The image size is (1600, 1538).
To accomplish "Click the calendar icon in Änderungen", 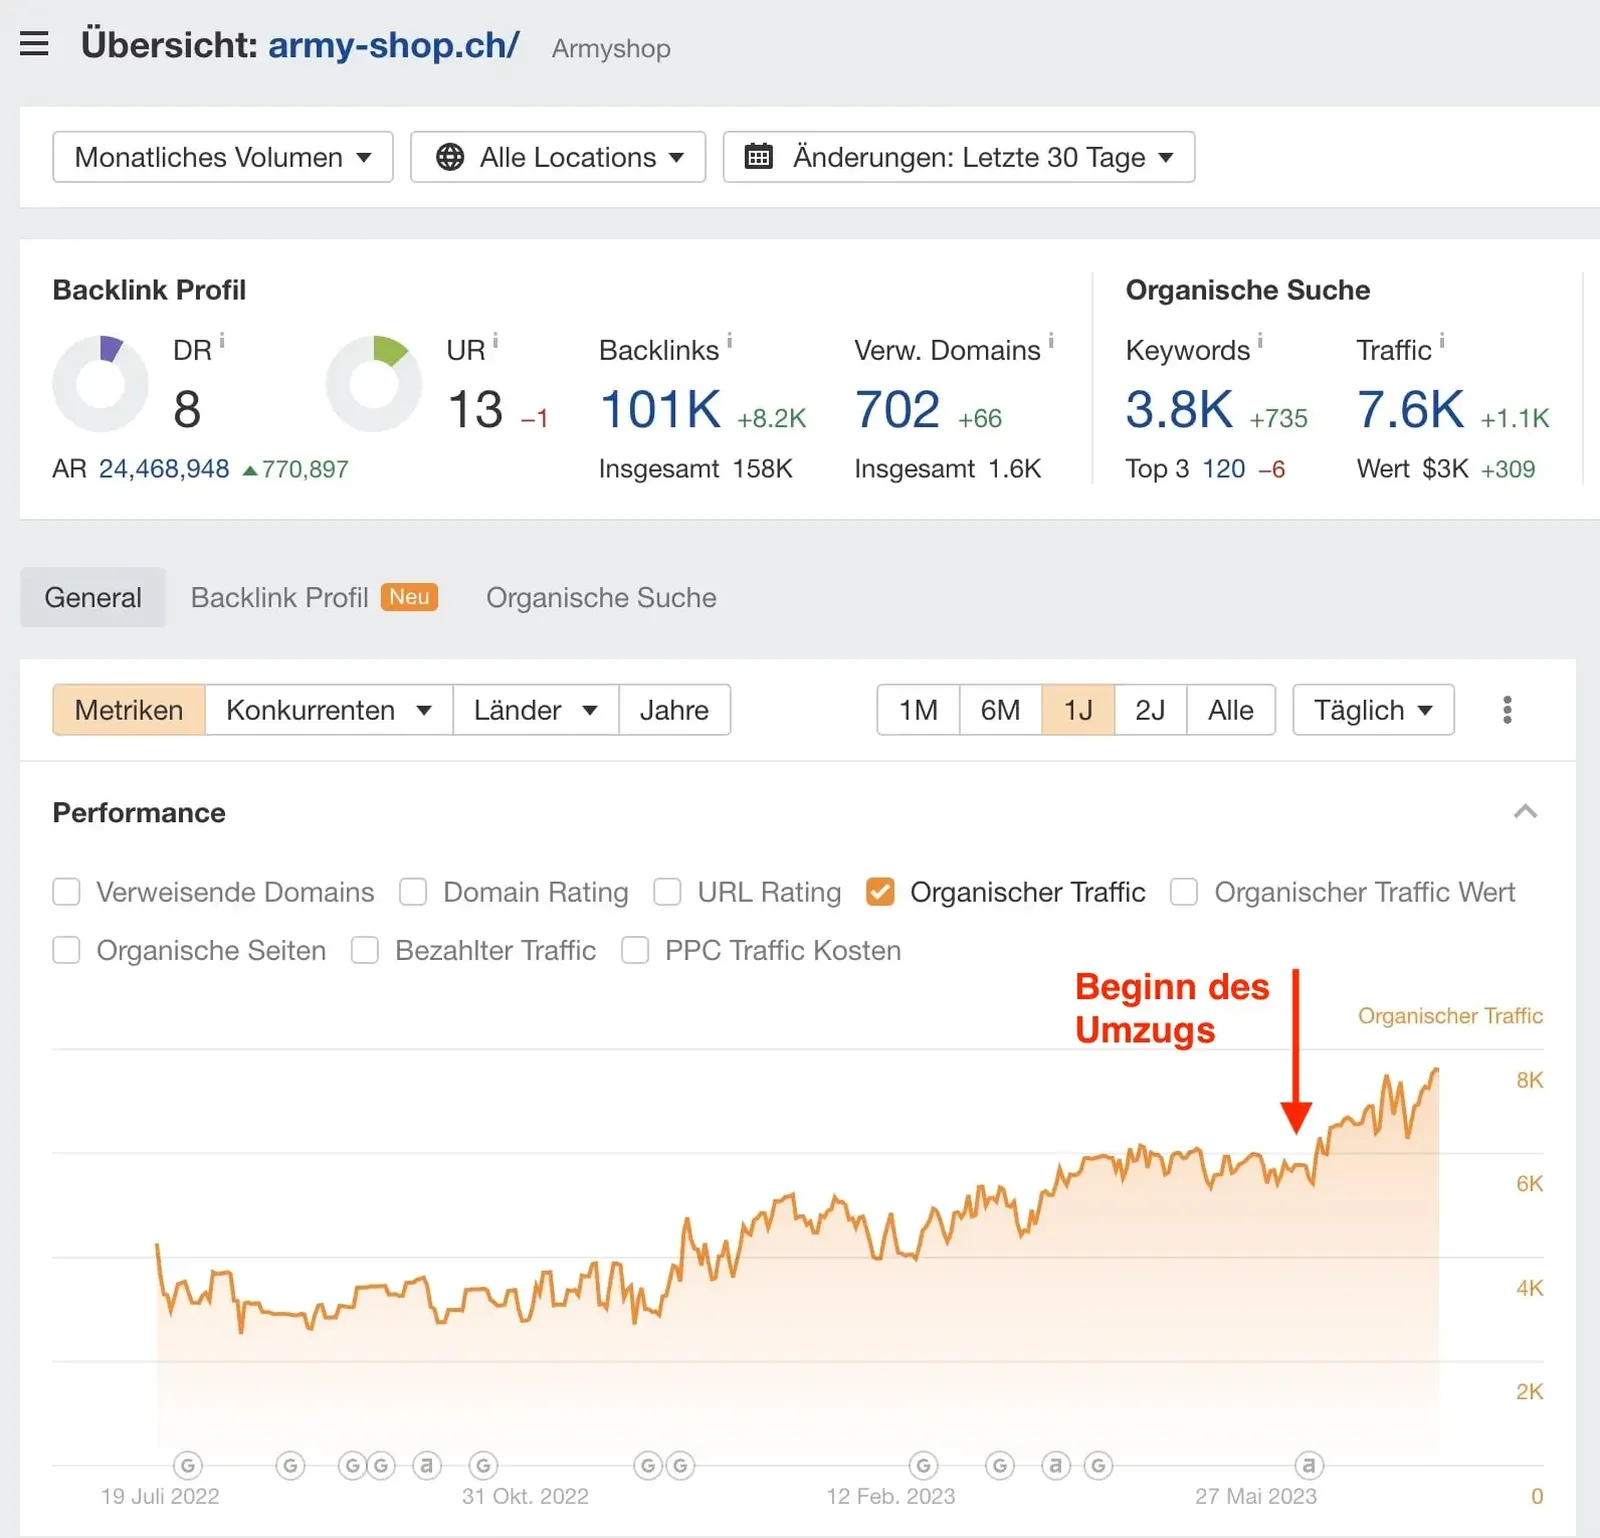I will 759,156.
